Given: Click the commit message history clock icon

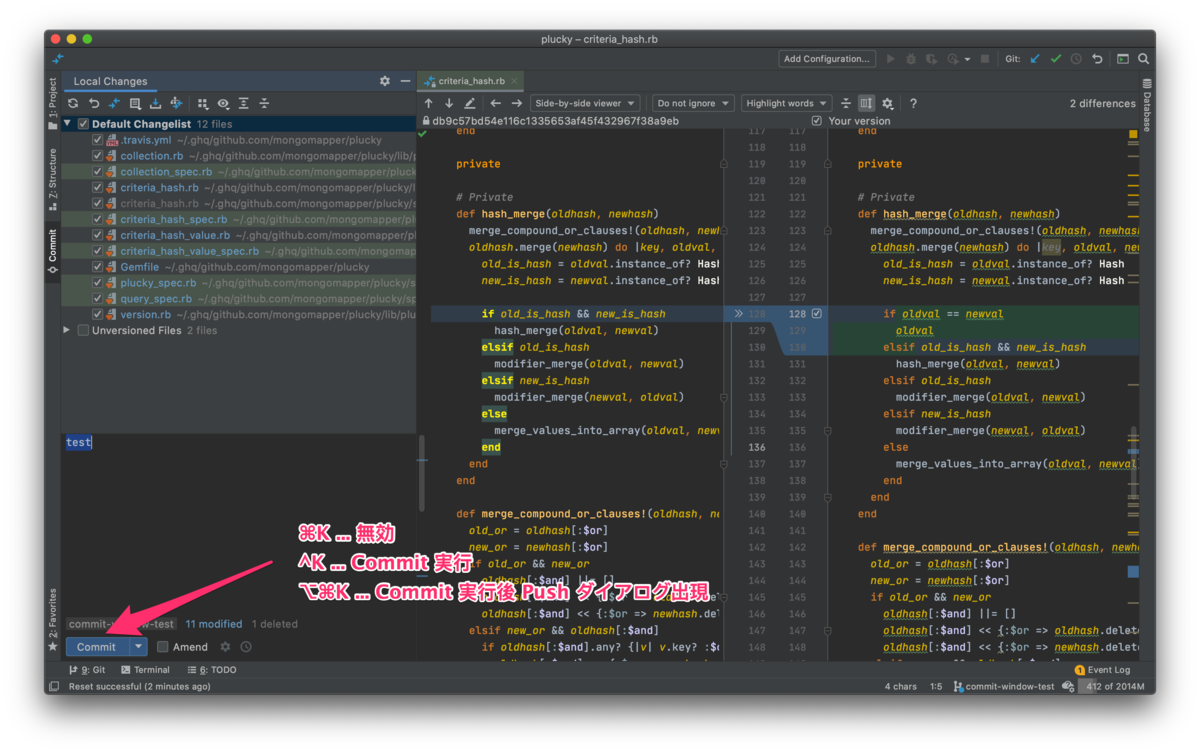Looking at the screenshot, I should tap(246, 647).
